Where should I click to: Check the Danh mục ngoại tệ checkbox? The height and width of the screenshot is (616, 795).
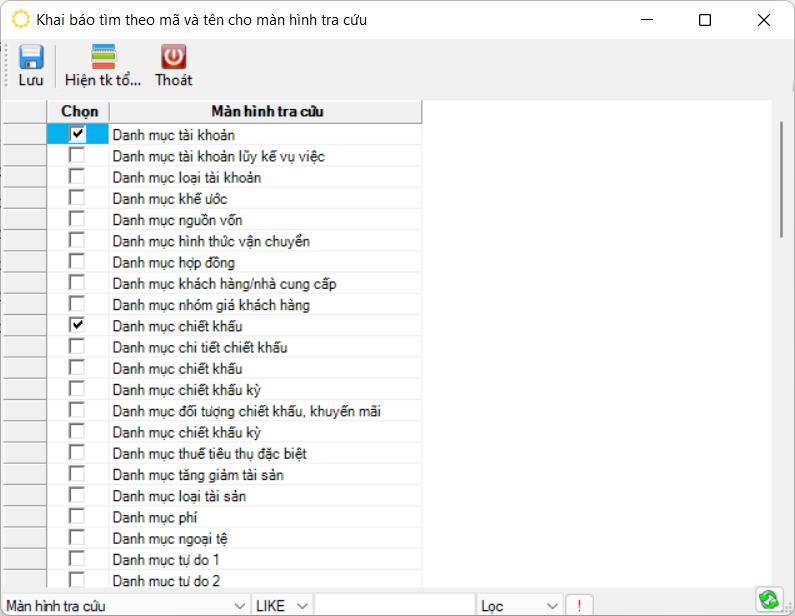pyautogui.click(x=77, y=538)
